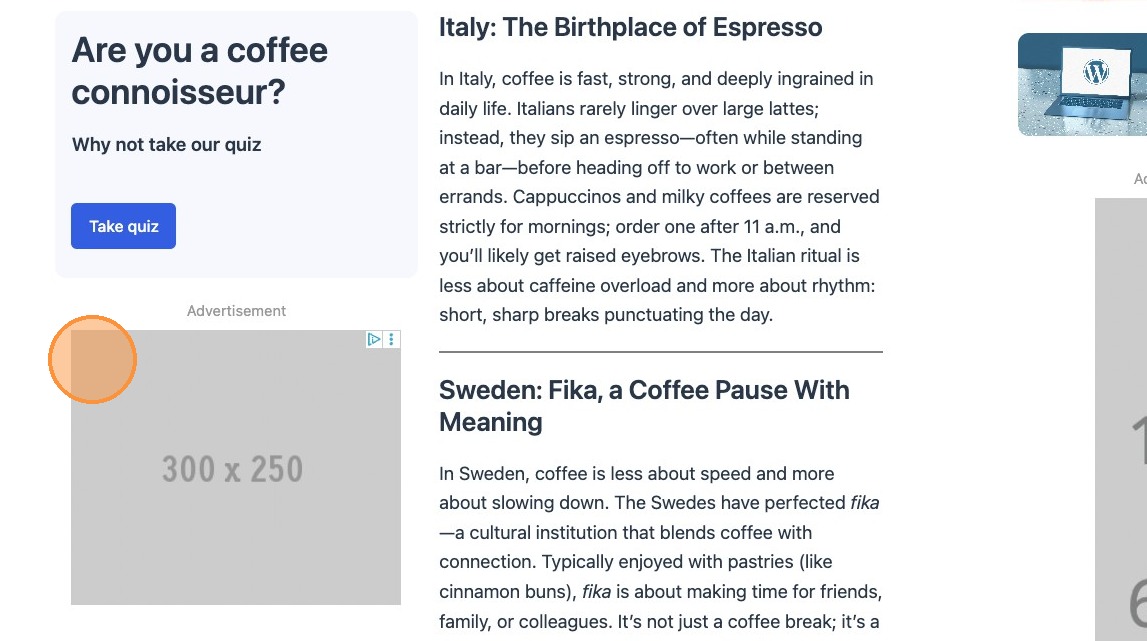Click the partial label above right ad
Image resolution: width=1147 pixels, height=641 pixels.
[1139, 179]
